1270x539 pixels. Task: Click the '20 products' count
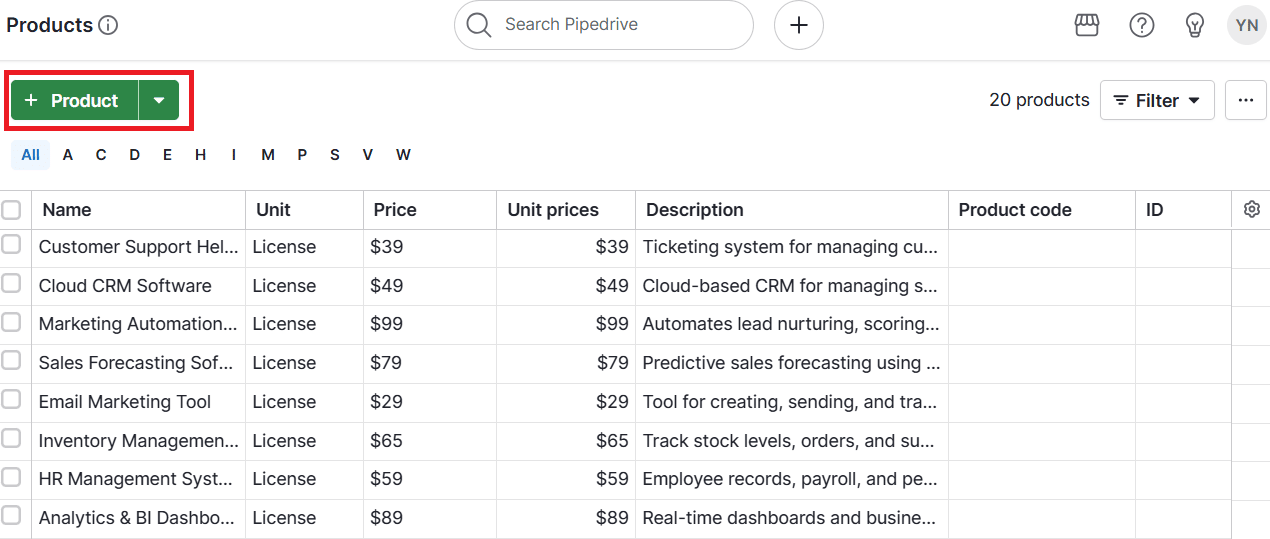[1039, 100]
